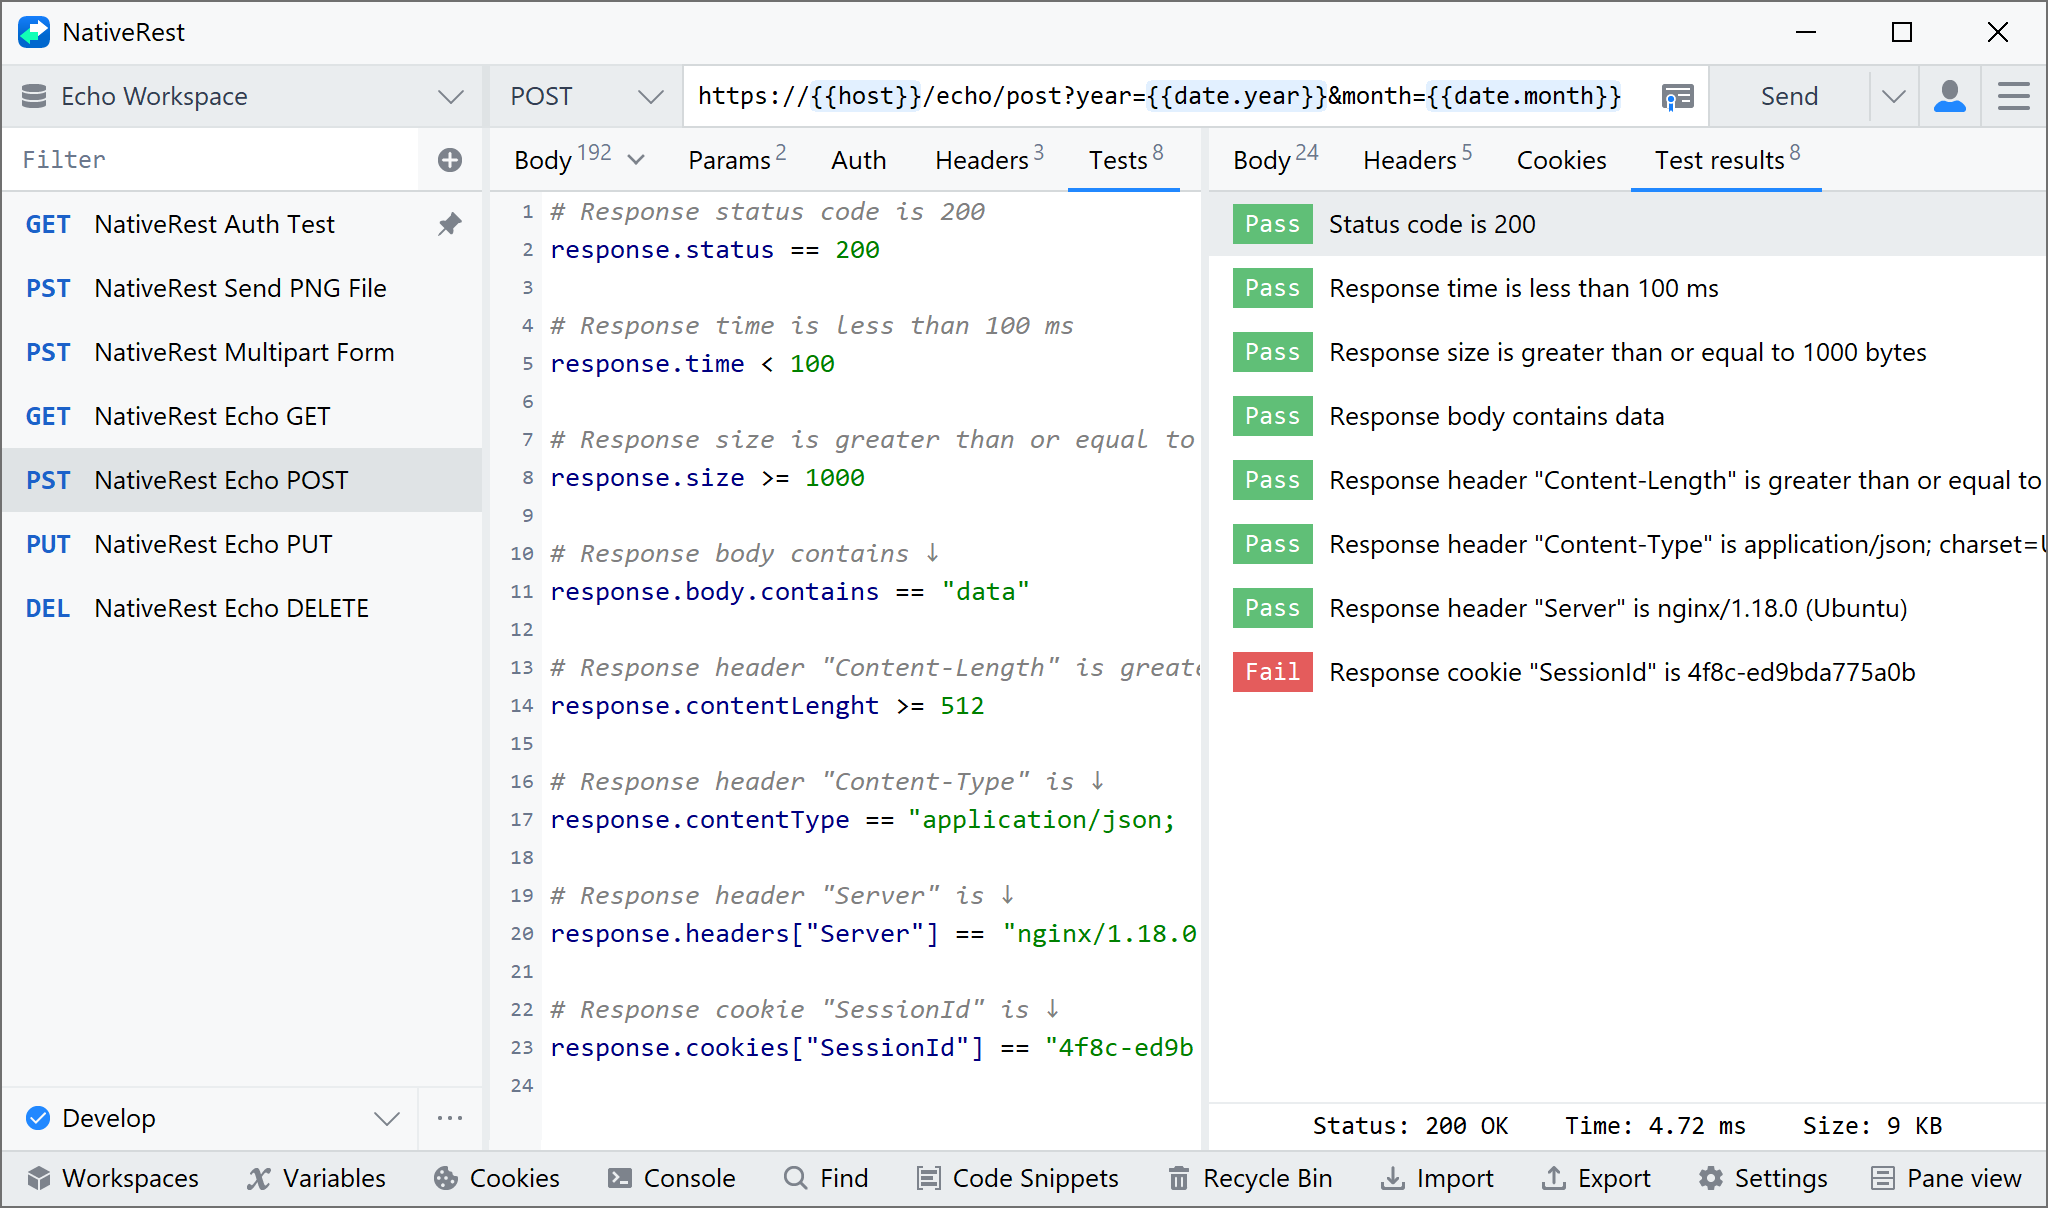Toggle the Develop environment checkmark
The height and width of the screenshot is (1208, 2048).
pyautogui.click(x=38, y=1118)
